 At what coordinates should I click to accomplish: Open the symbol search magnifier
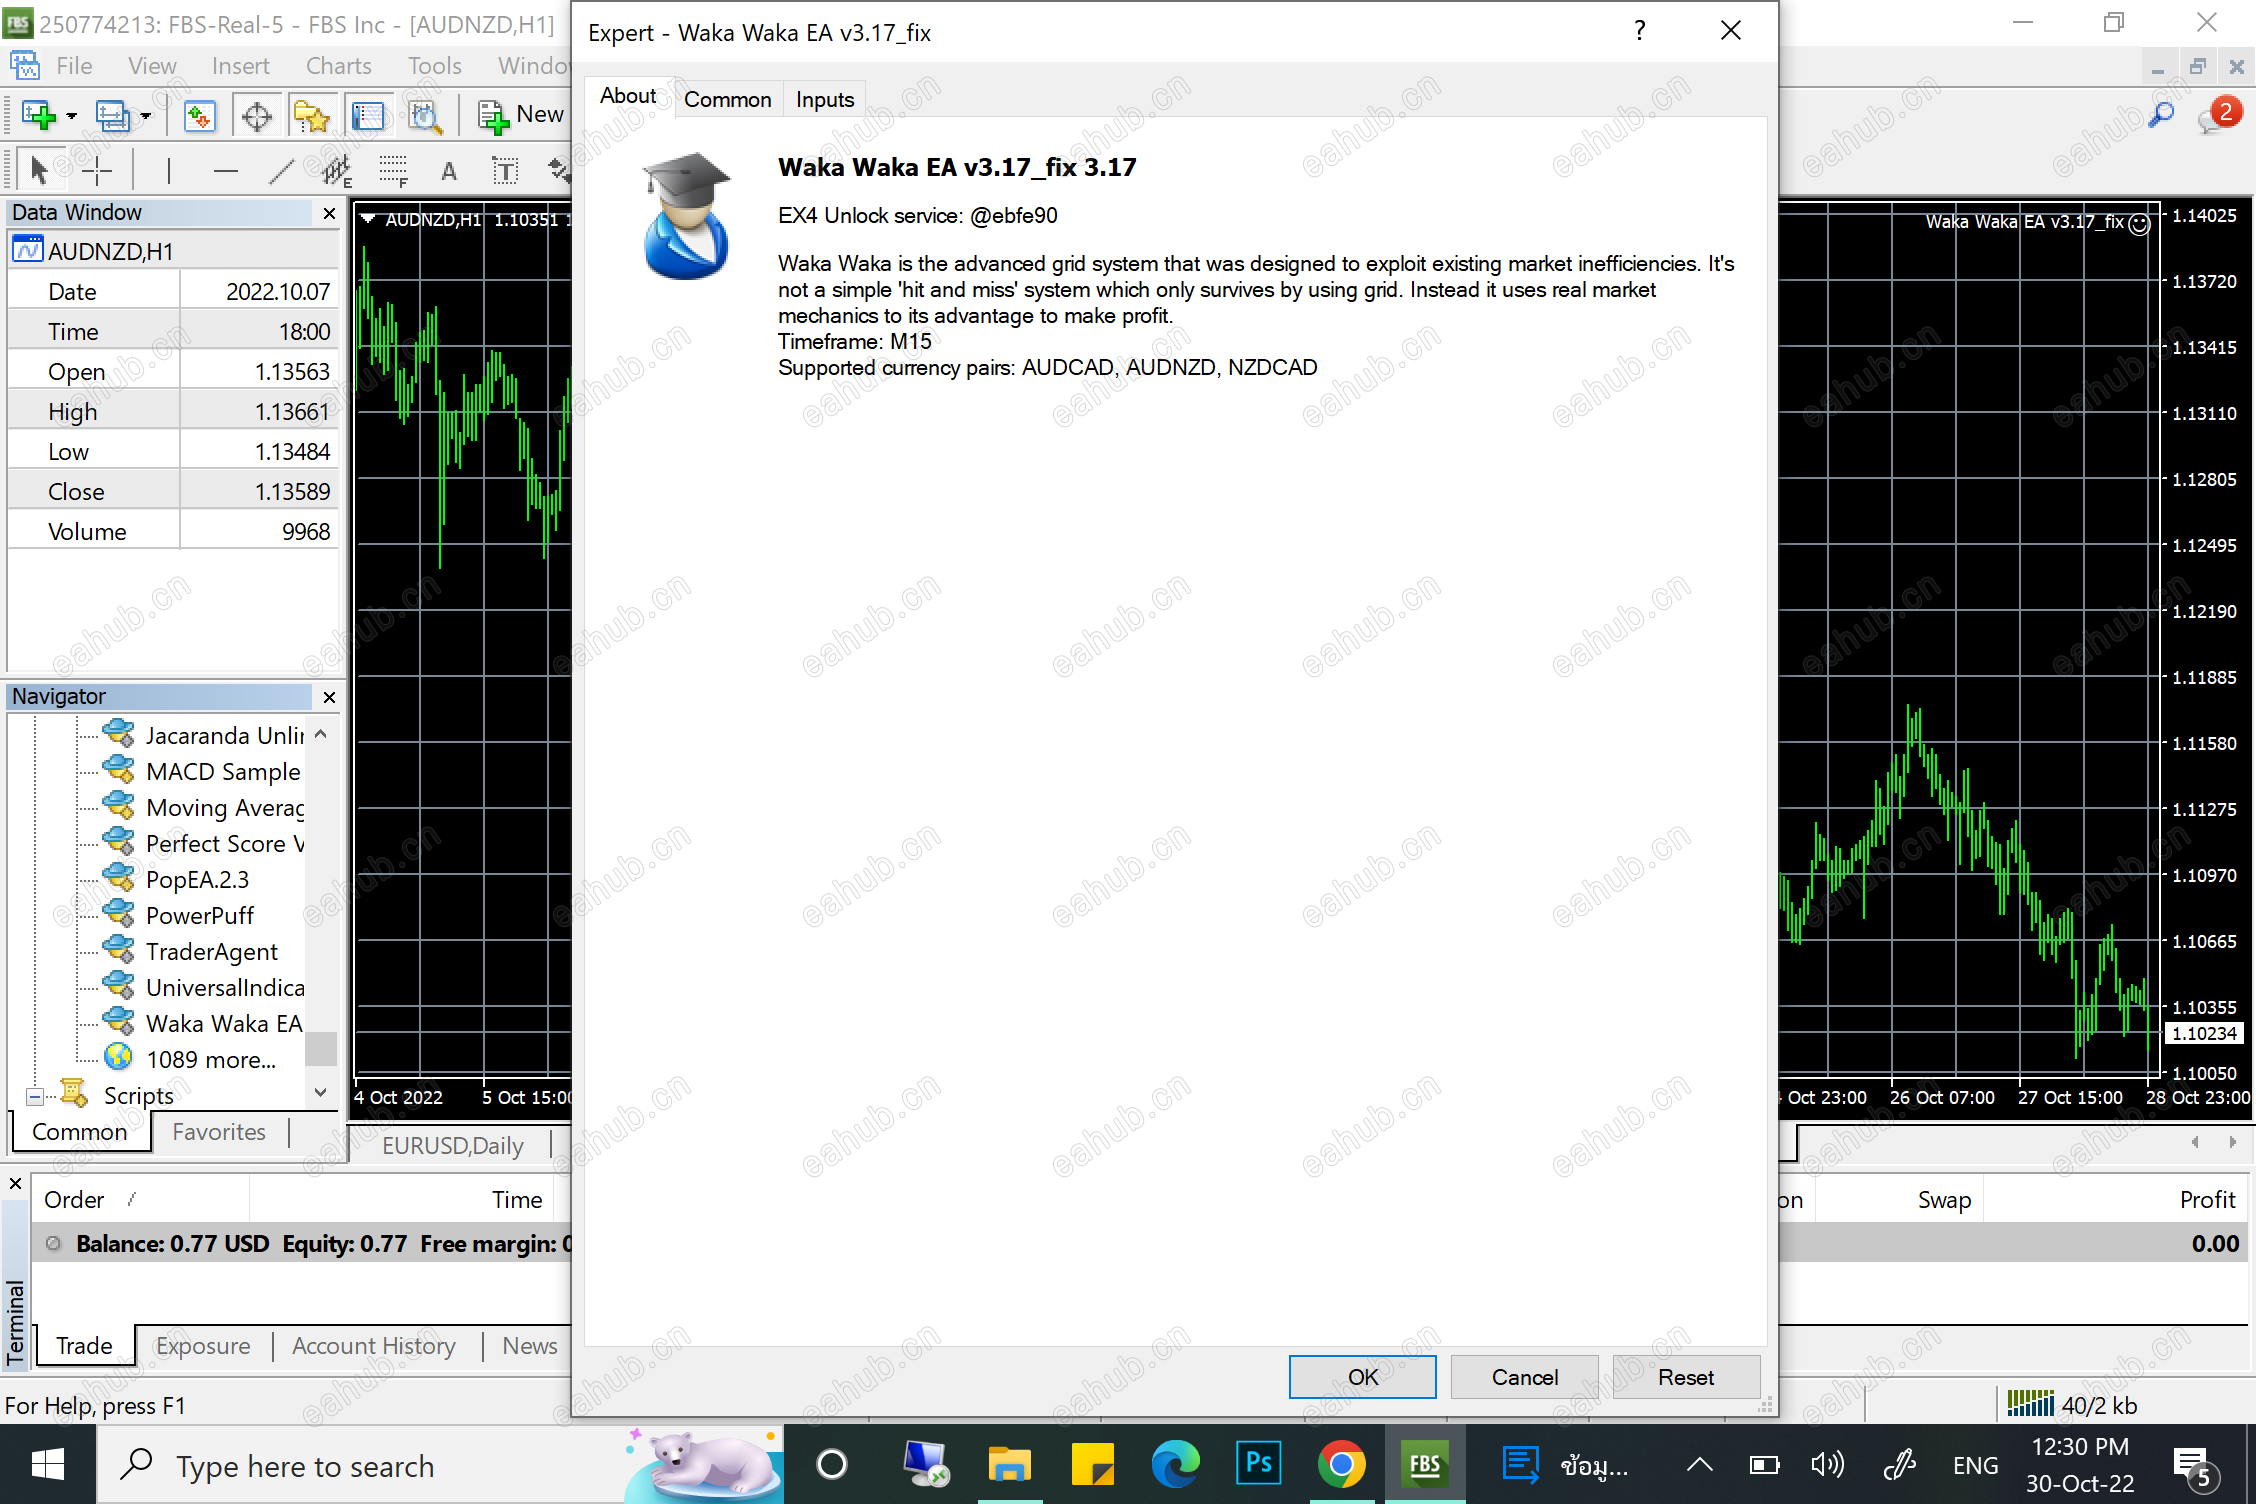coord(2161,114)
